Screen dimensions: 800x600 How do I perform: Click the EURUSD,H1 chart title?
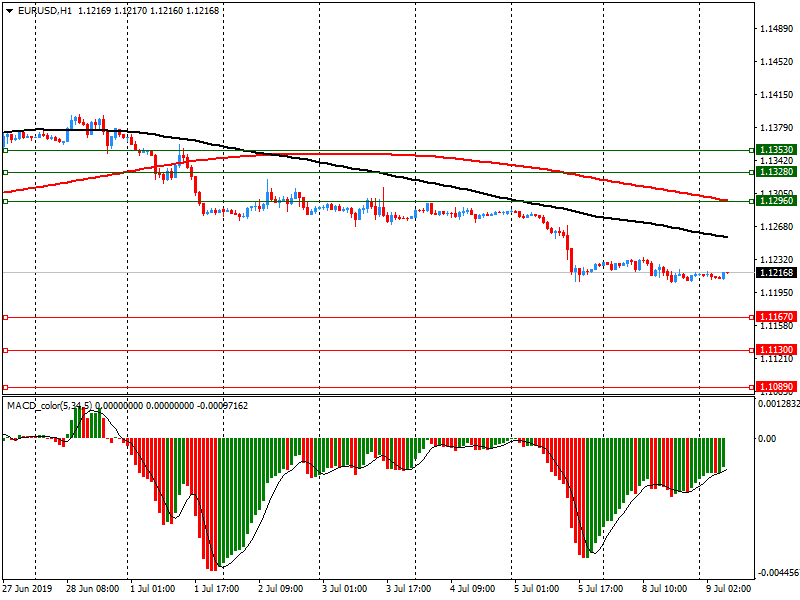tap(45, 11)
